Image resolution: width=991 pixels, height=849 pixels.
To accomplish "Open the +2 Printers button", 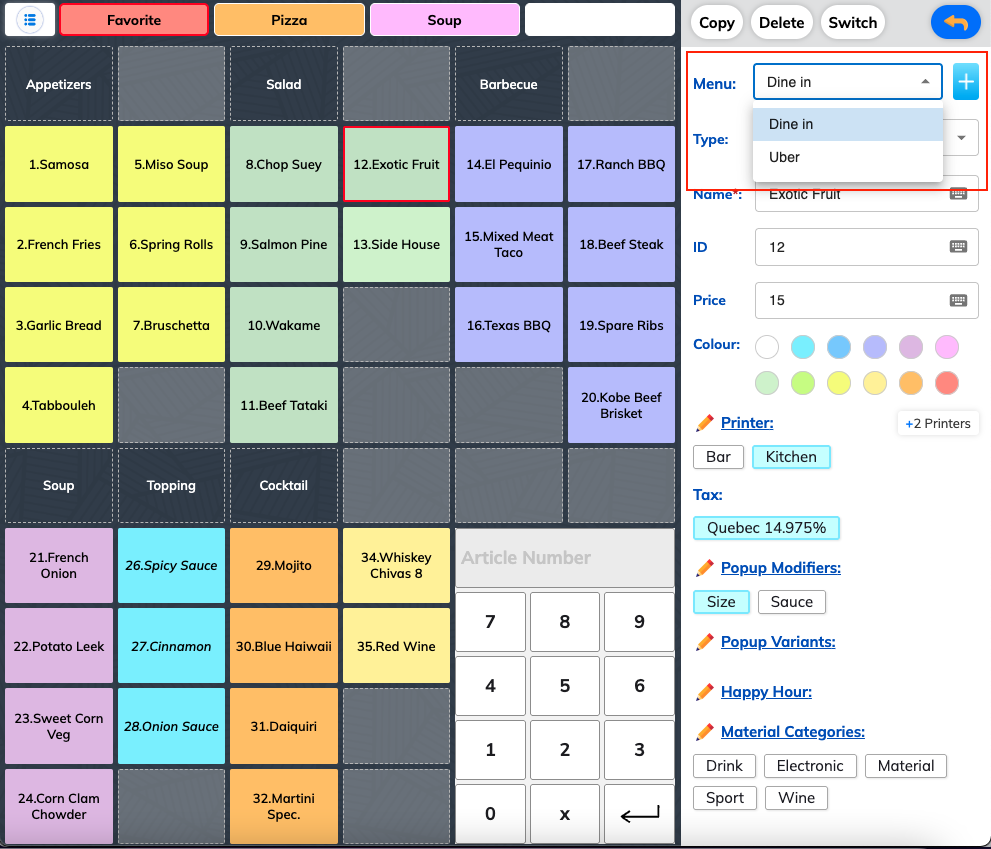I will [x=938, y=424].
